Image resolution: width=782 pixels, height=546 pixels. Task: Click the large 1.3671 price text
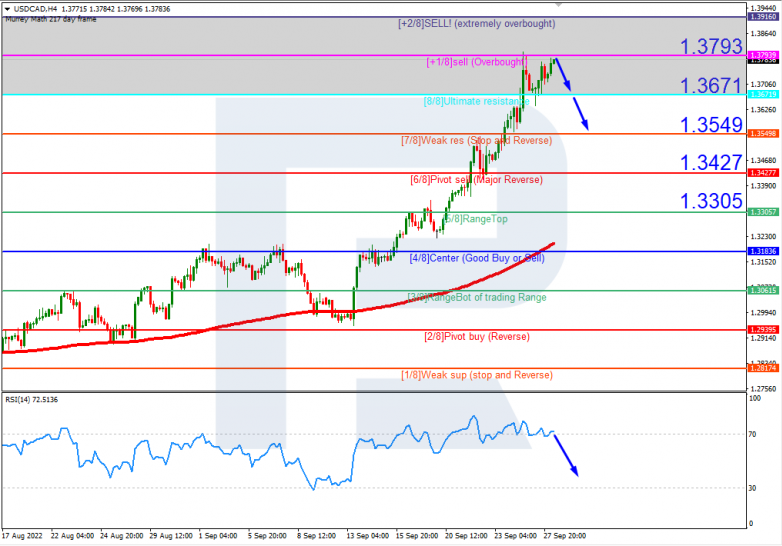[711, 86]
